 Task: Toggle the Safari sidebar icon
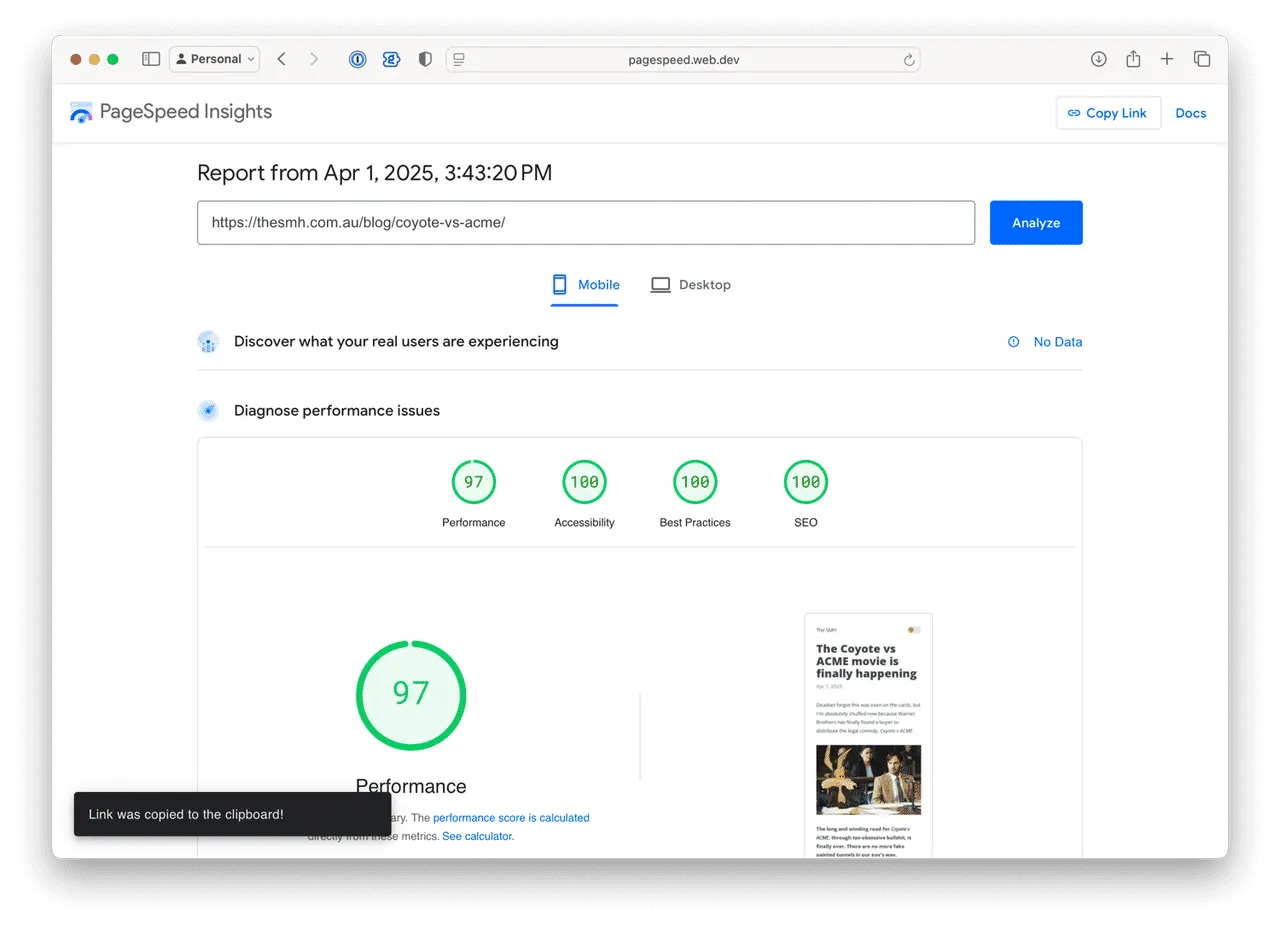[x=151, y=59]
